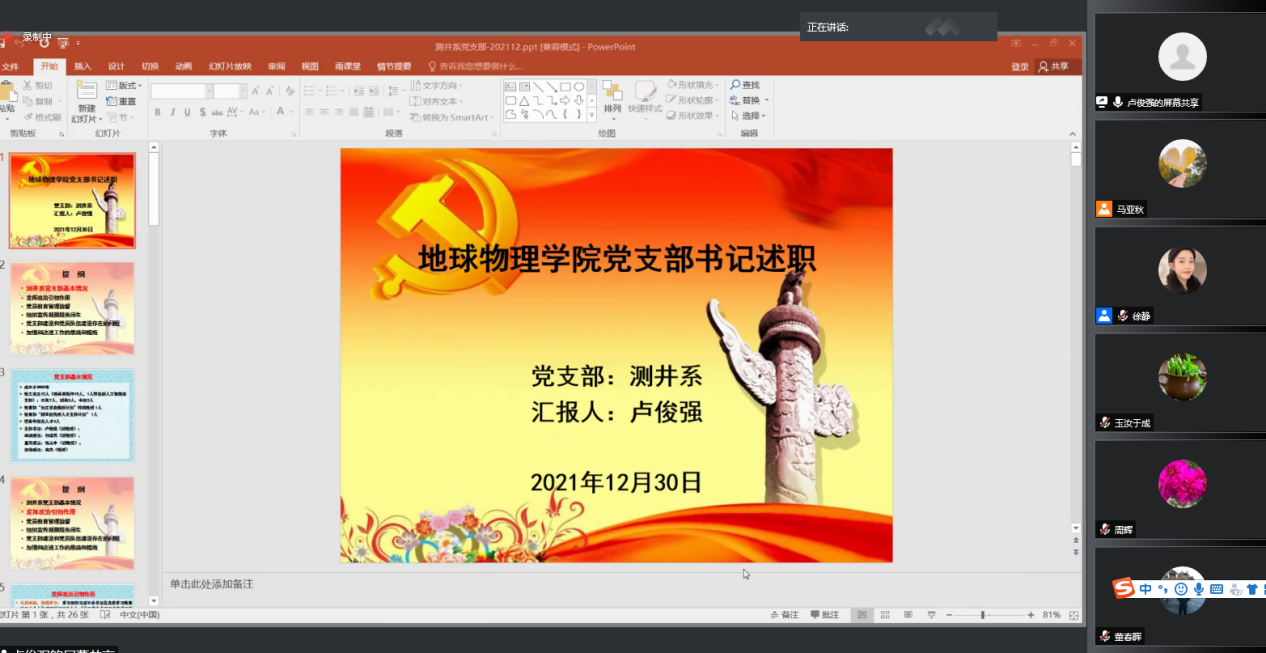
Task: Click the Sign in (登录) button
Action: tap(1019, 67)
